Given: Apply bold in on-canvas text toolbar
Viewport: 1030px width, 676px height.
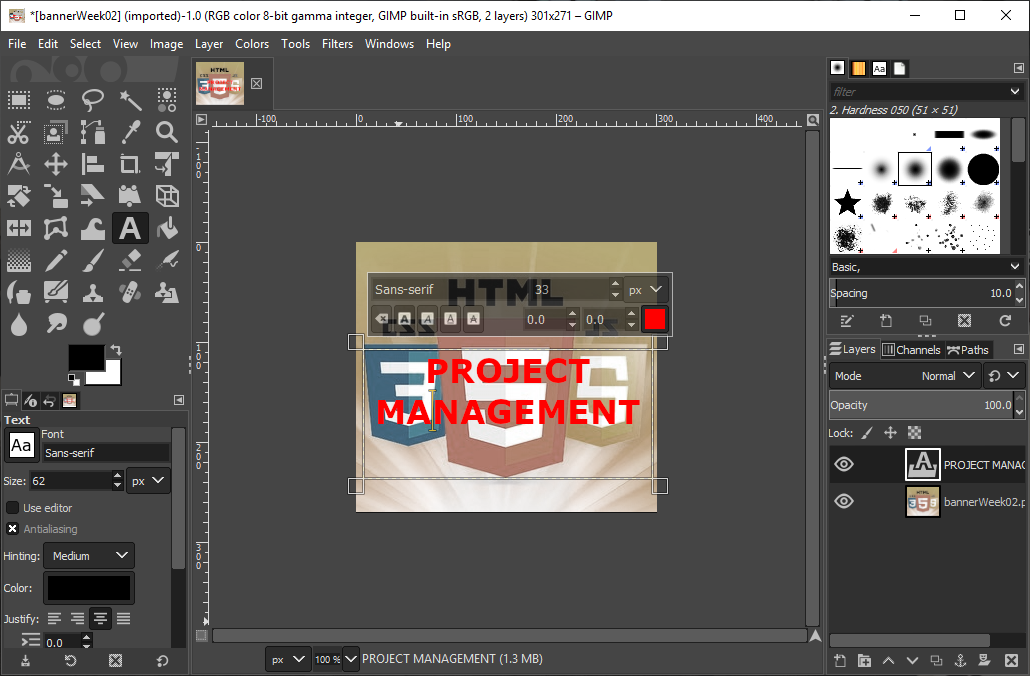Looking at the screenshot, I should click(x=405, y=319).
